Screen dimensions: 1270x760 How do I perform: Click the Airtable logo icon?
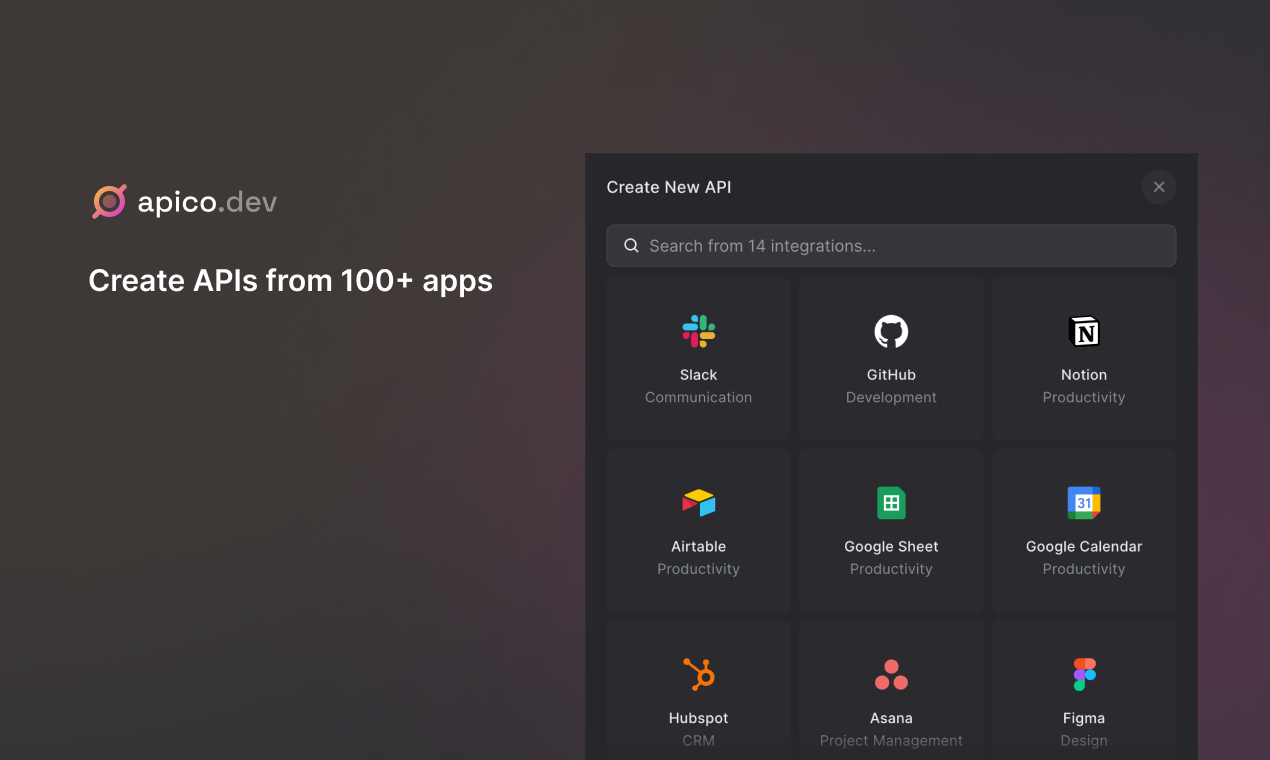coord(698,503)
